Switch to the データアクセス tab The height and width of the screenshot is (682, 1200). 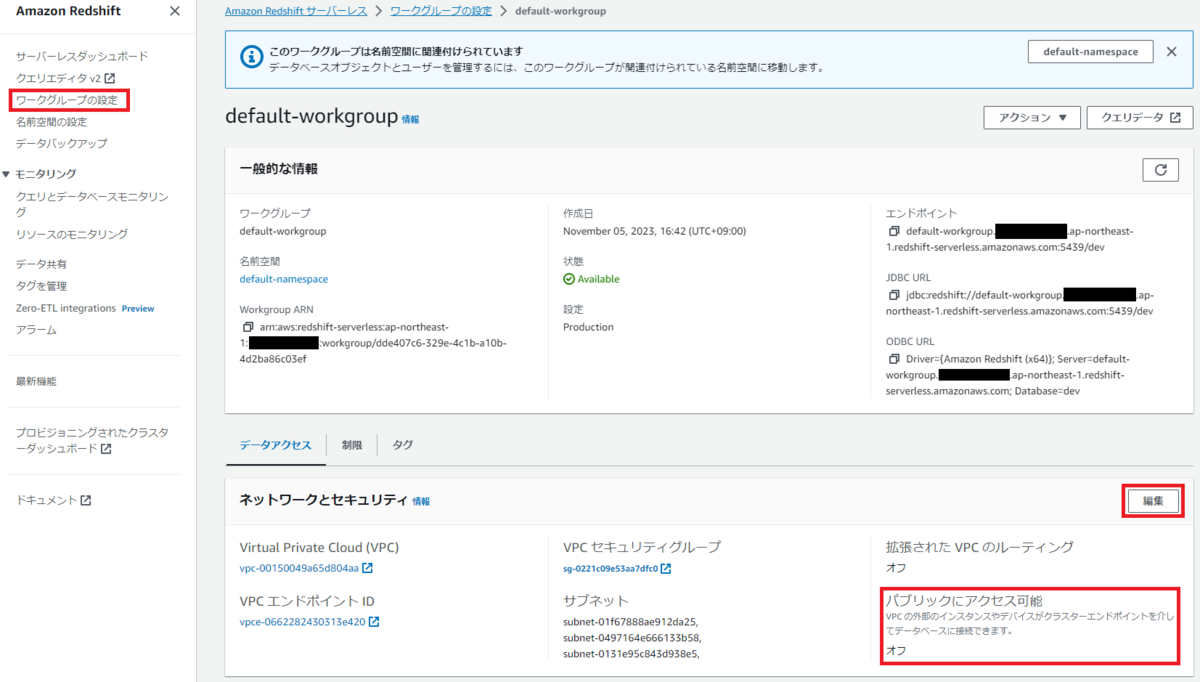pyautogui.click(x=276, y=445)
